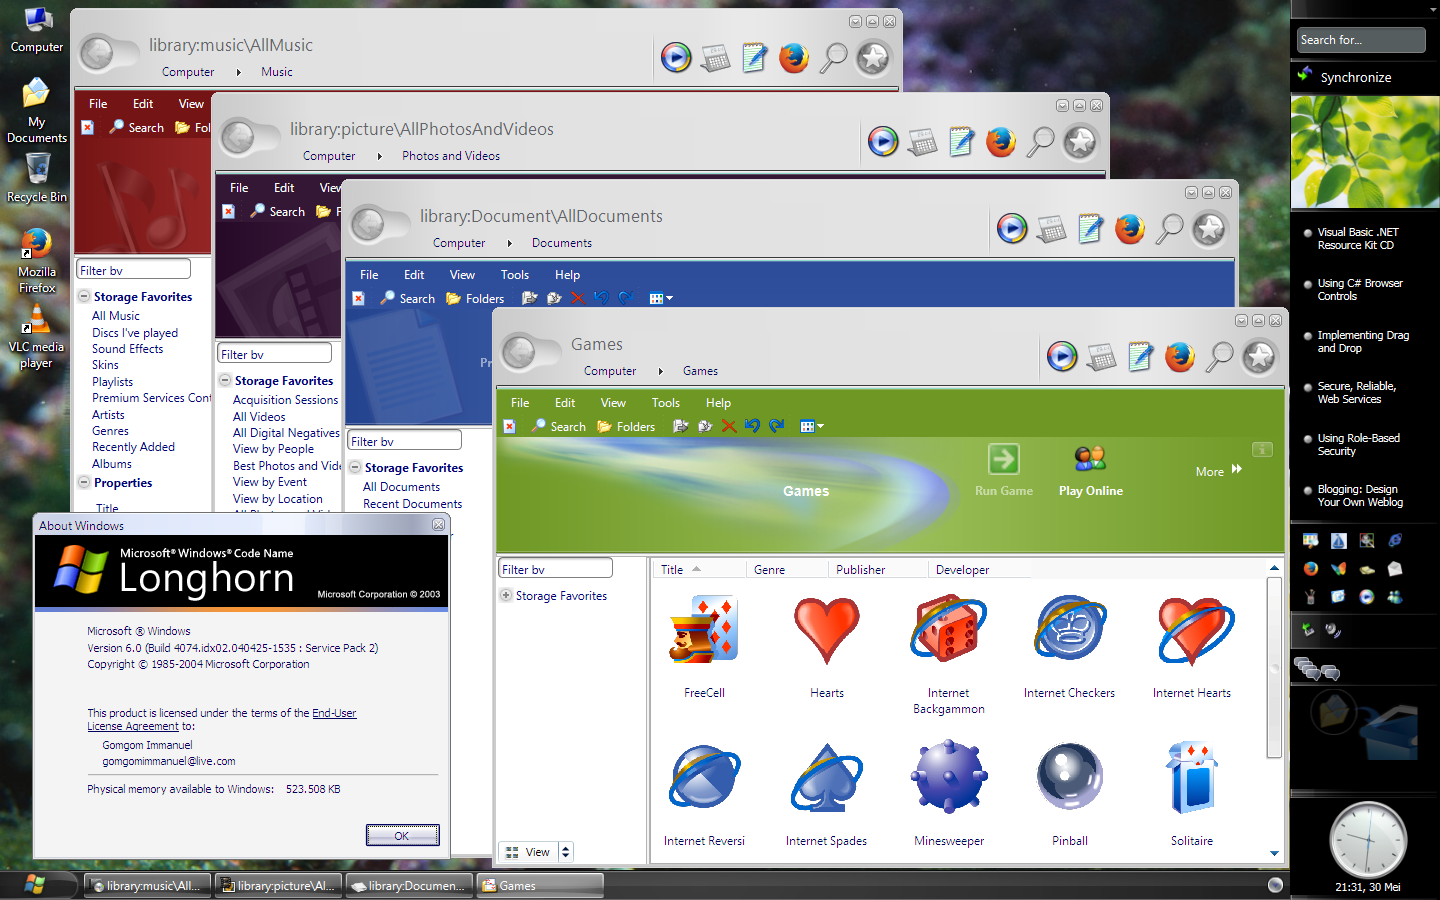Switch to library:picture taskbar button

coord(277,885)
